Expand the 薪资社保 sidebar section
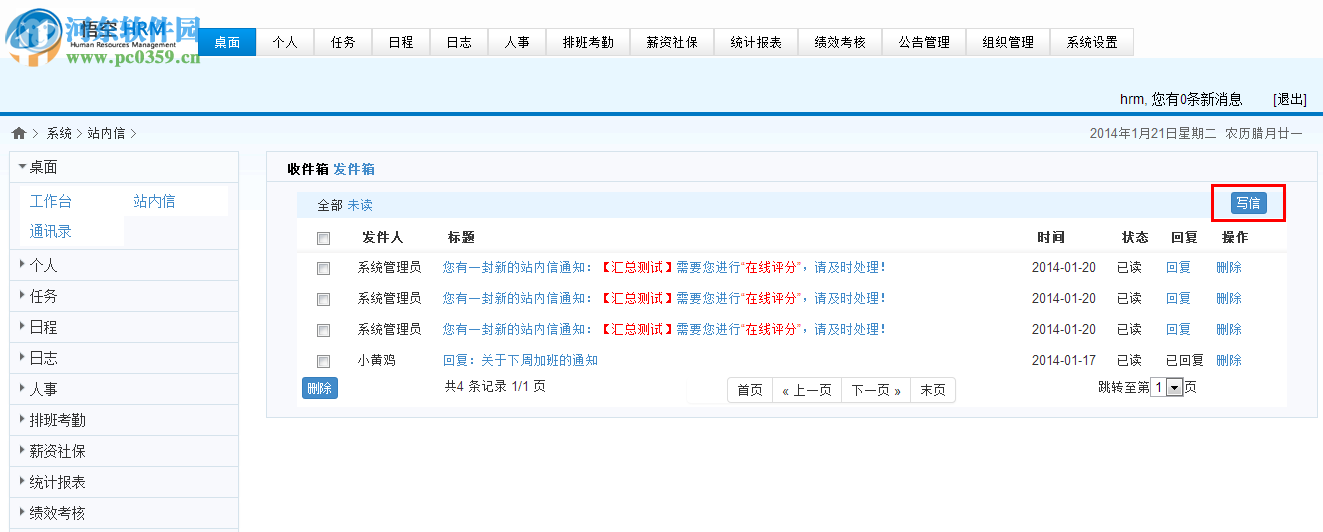The height and width of the screenshot is (532, 1323). pyautogui.click(x=124, y=451)
